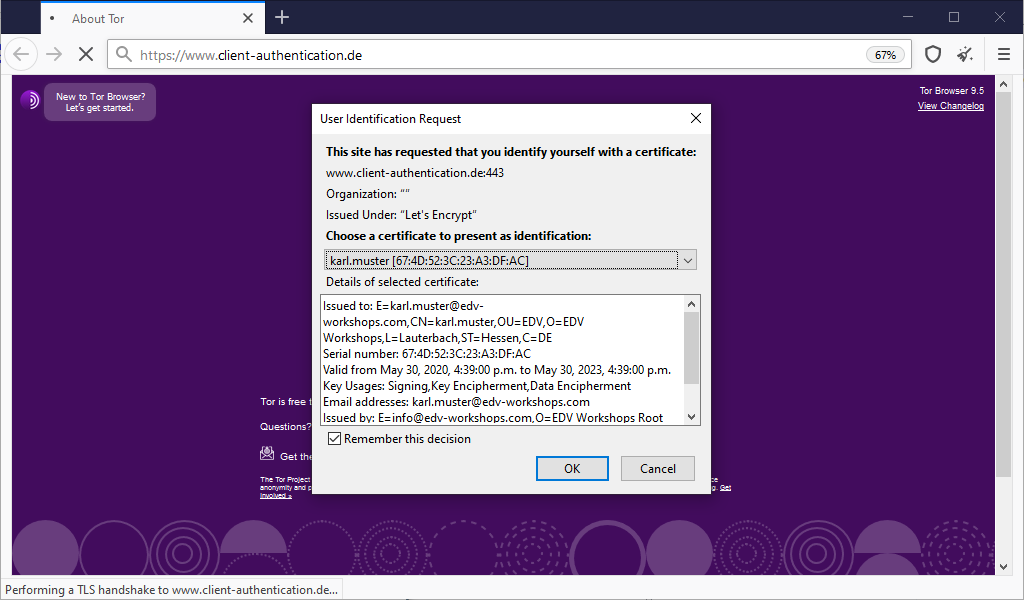
Task: Click the back navigation arrow
Action: coord(21,54)
